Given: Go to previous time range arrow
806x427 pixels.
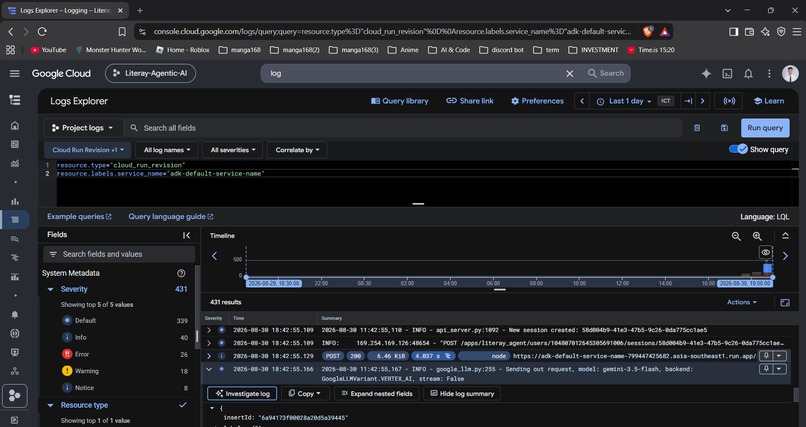Looking at the screenshot, I should 582,101.
